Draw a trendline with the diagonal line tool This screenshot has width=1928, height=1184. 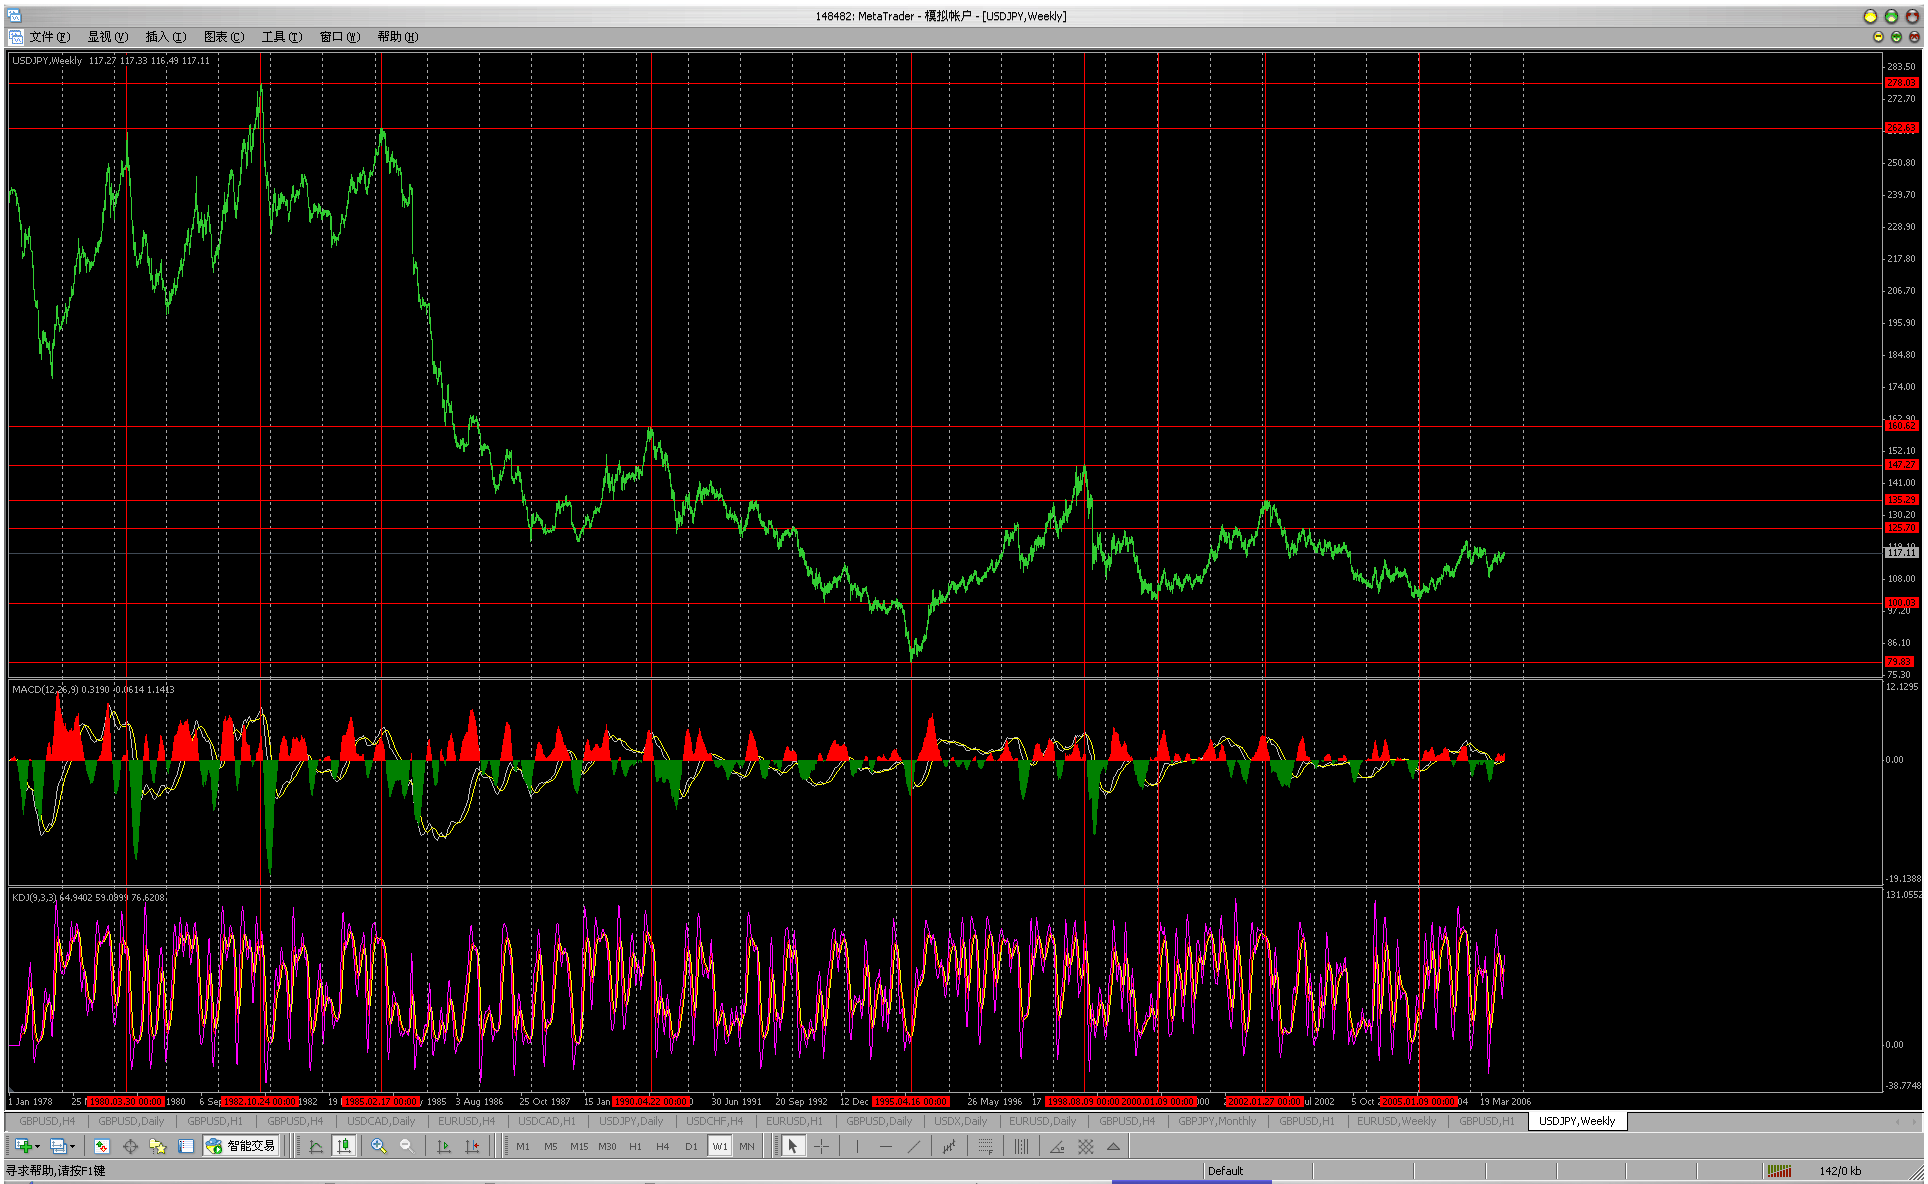913,1146
